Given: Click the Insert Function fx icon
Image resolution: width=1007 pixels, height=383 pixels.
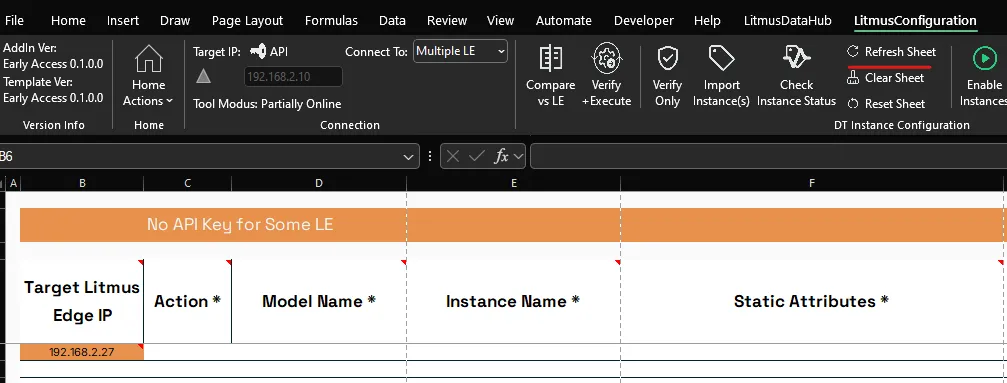Looking at the screenshot, I should [502, 156].
